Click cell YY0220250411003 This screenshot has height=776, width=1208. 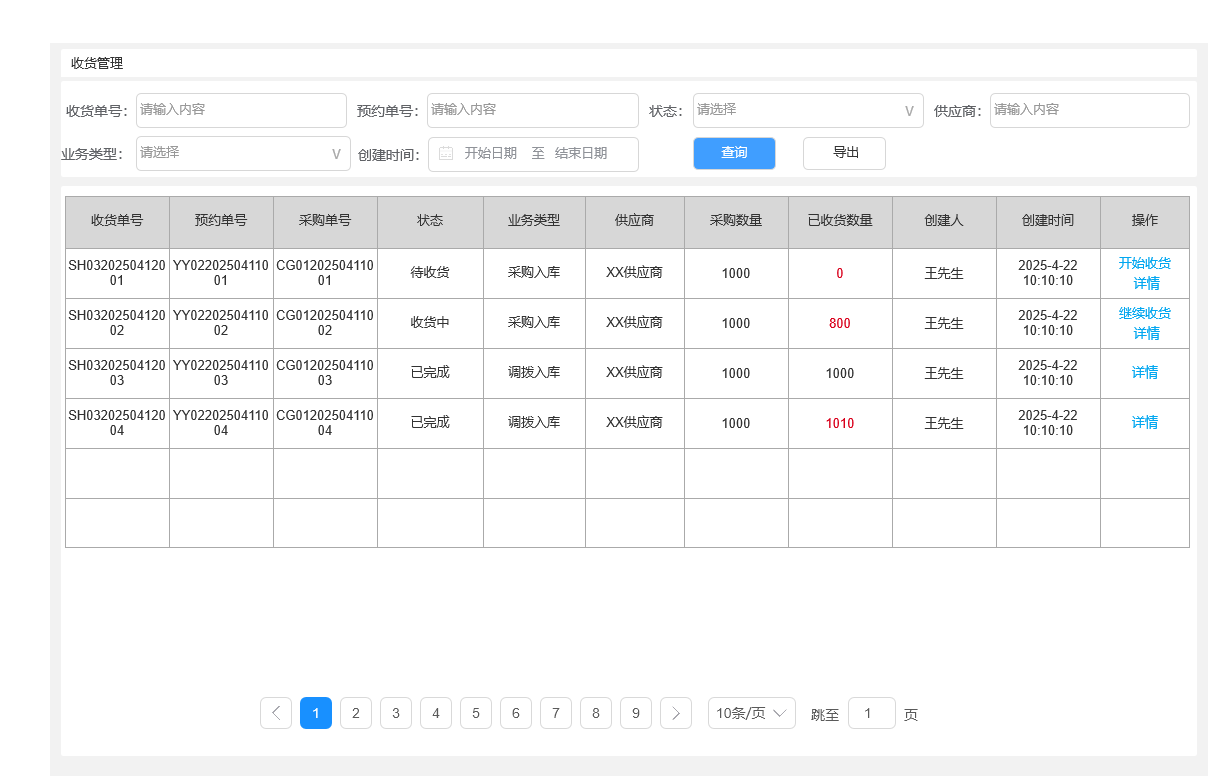click(221, 373)
